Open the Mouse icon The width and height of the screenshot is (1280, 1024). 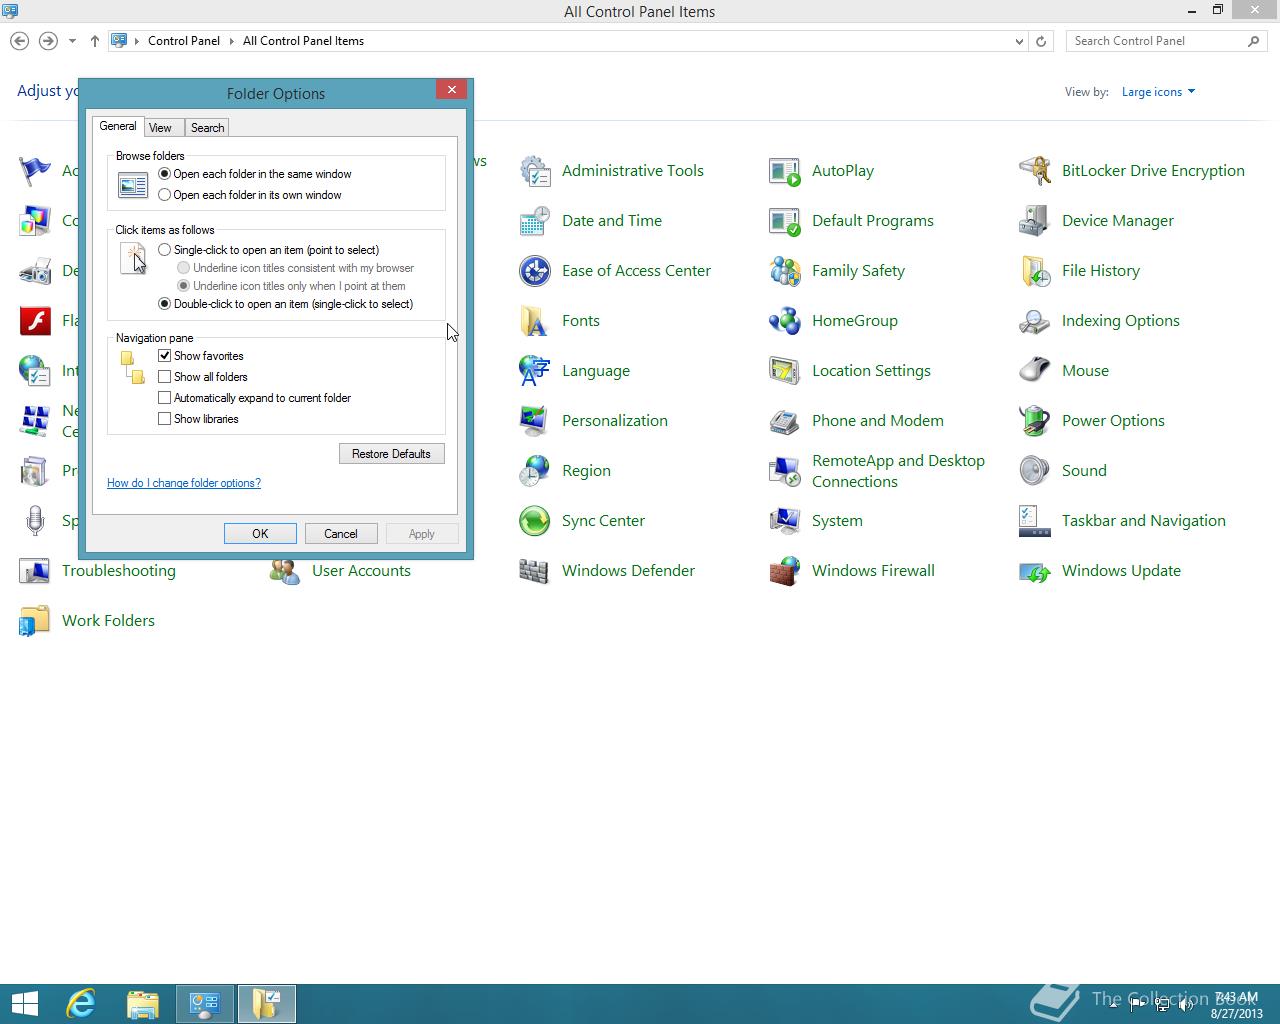(x=1035, y=371)
